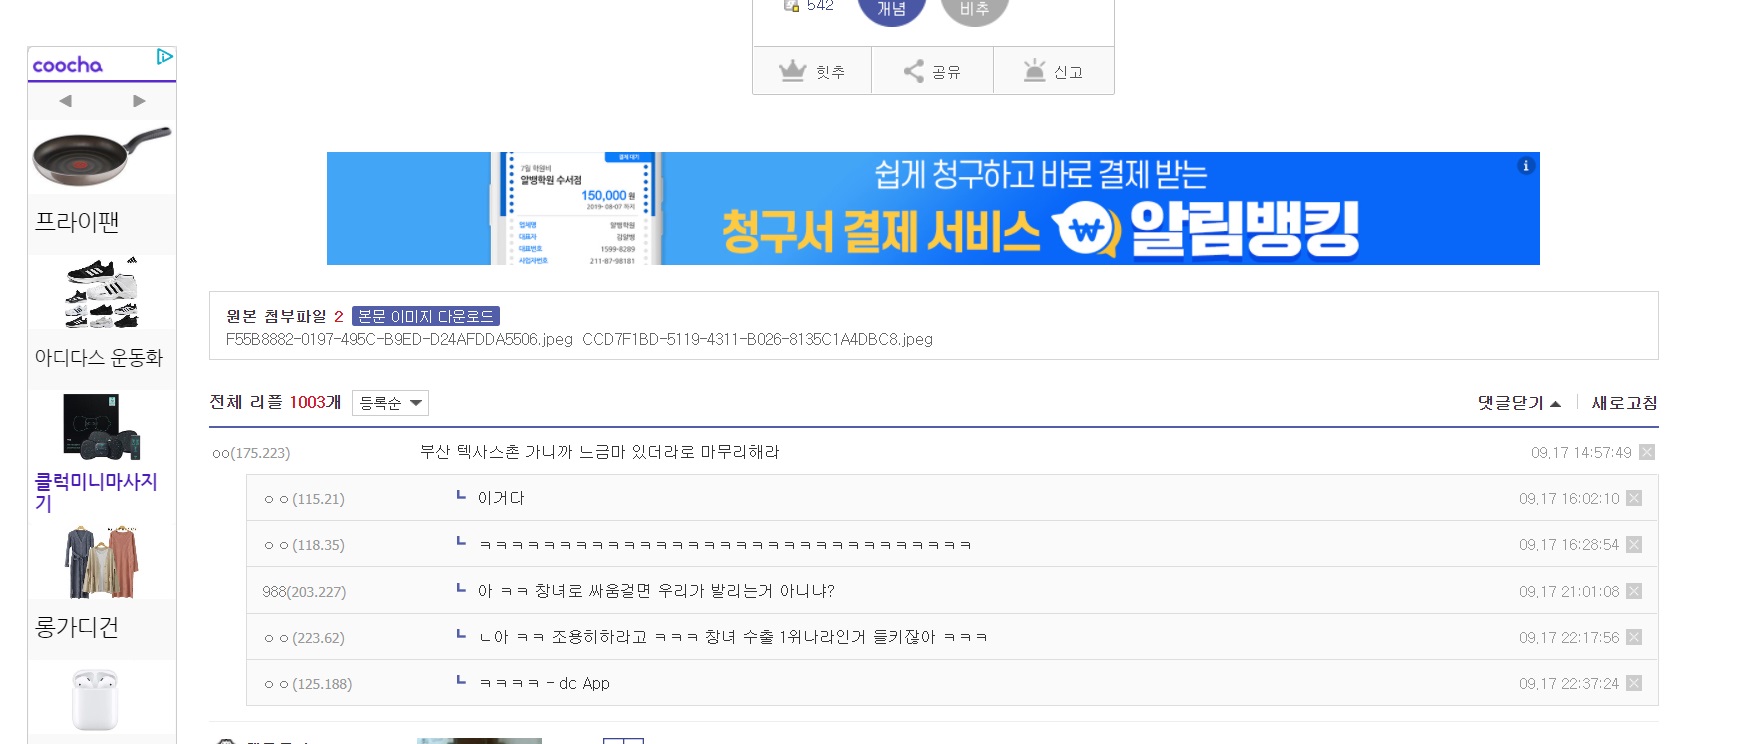The width and height of the screenshot is (1738, 744).
Task: Toggle the 개념 upvote button
Action: coord(892,8)
